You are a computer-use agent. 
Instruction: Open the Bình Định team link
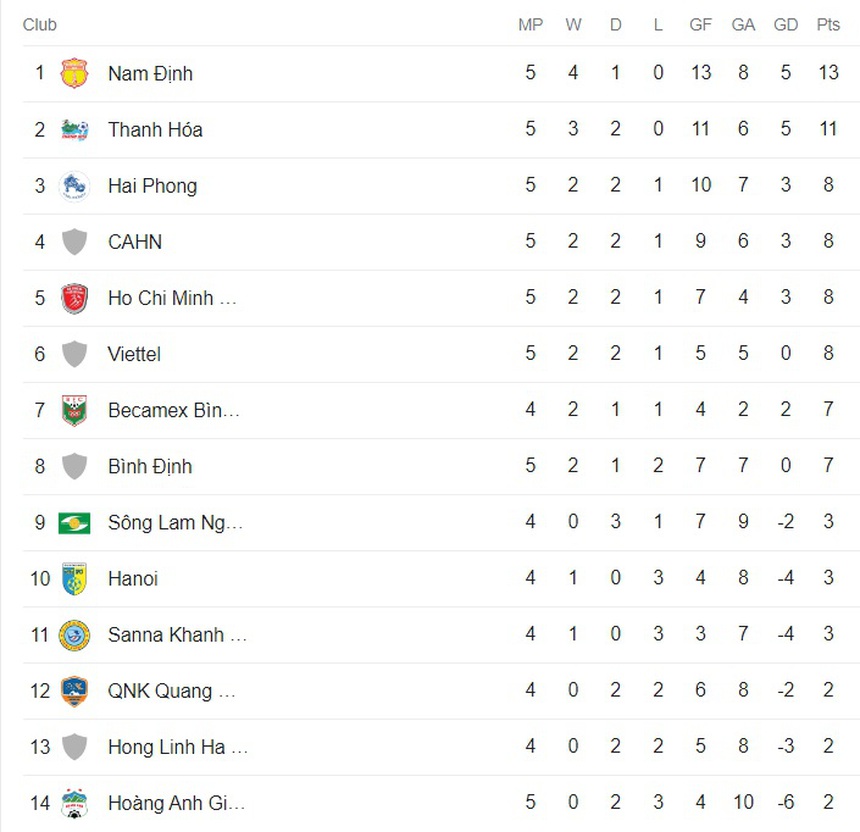point(150,466)
